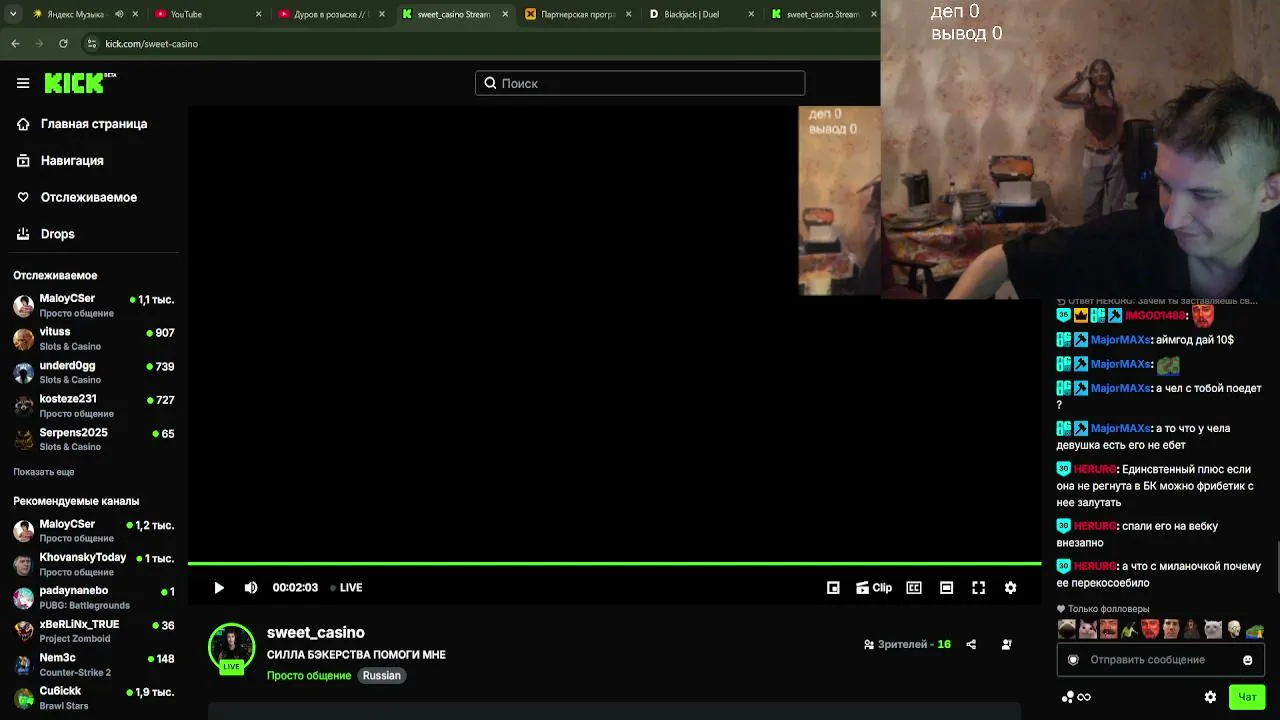Mute the stream volume

(x=251, y=588)
